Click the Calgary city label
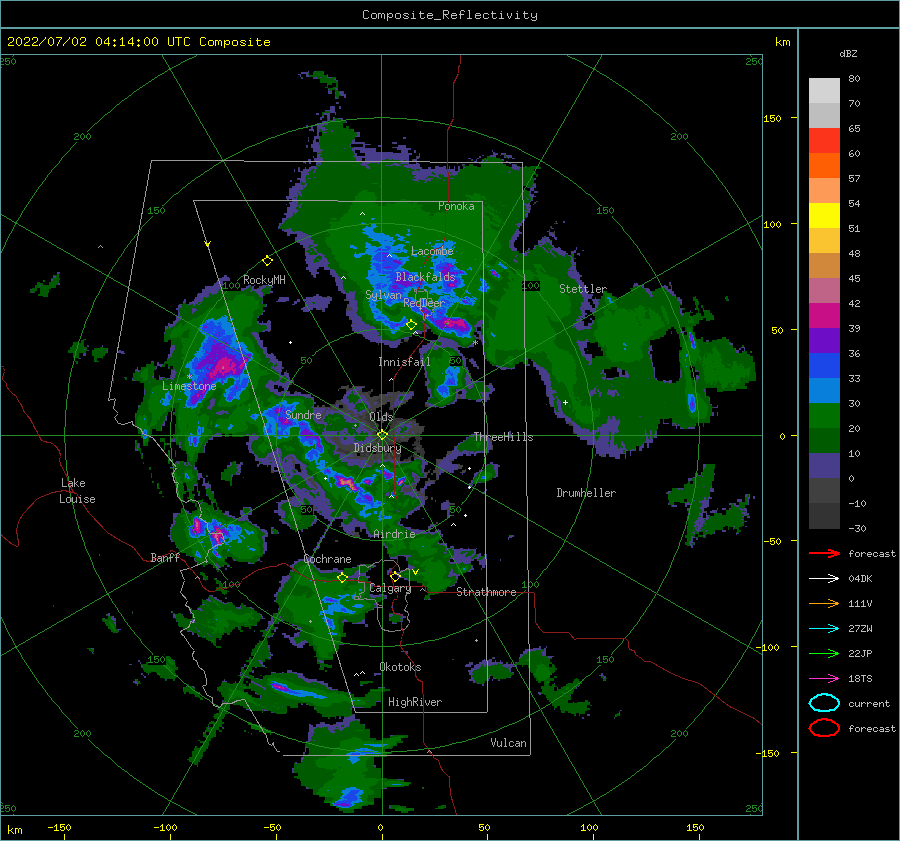This screenshot has height=841, width=900. coord(390,588)
